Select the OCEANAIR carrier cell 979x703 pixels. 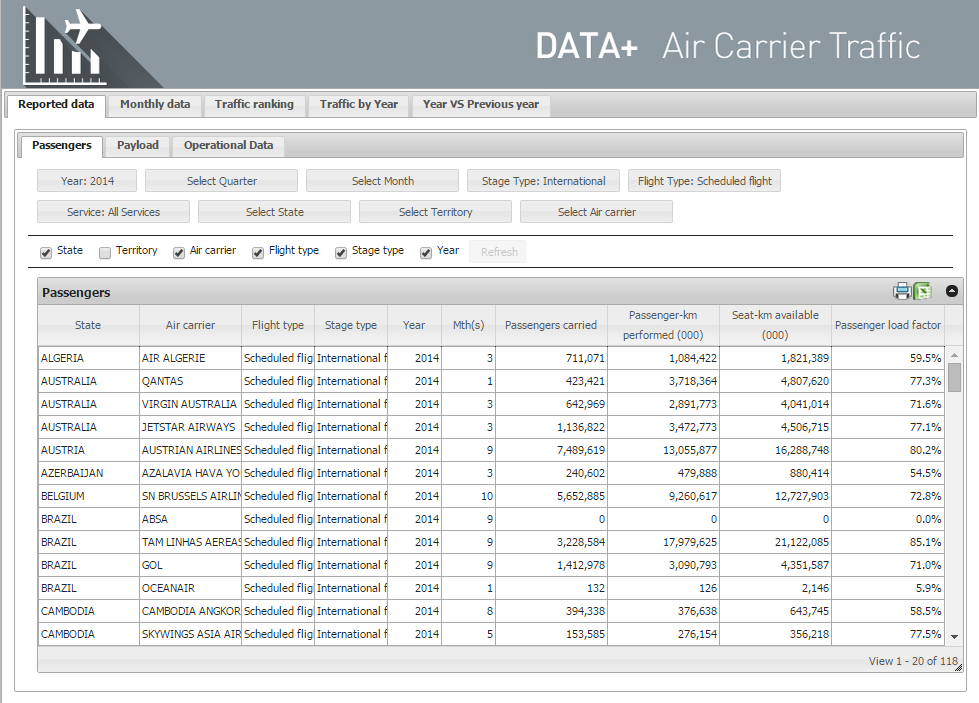pos(190,588)
